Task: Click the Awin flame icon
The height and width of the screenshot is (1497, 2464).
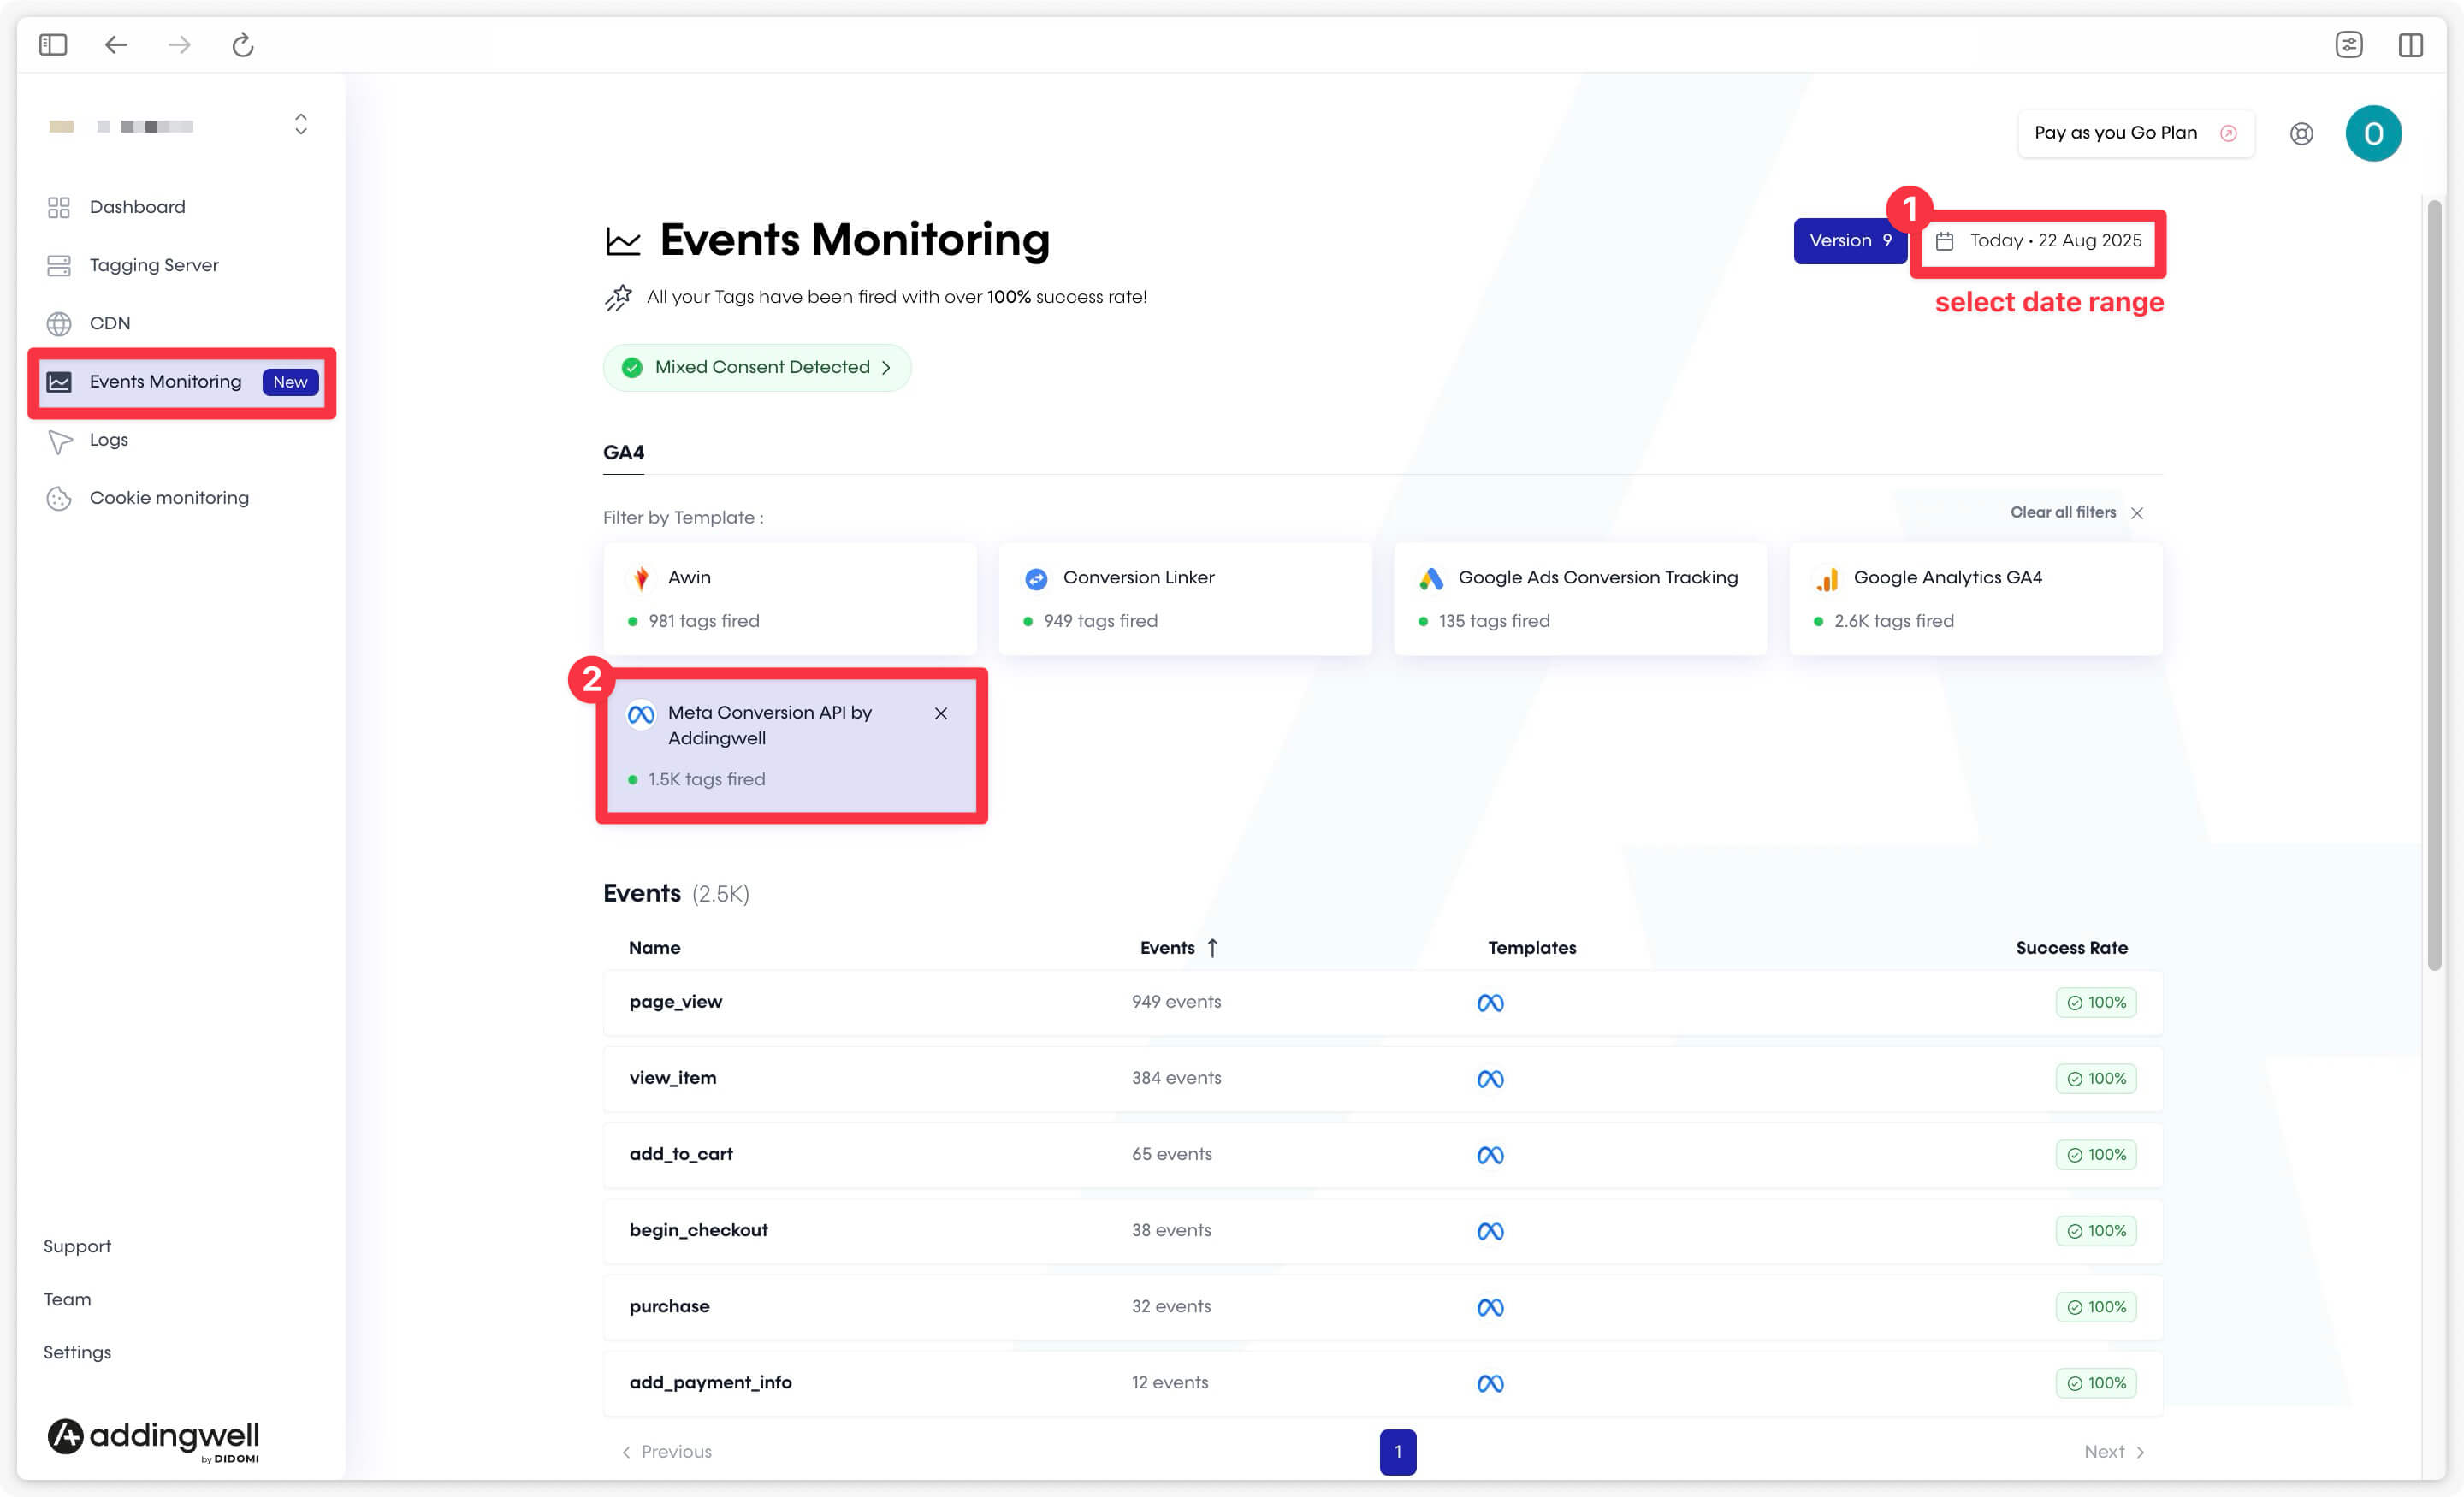Action: pos(641,578)
